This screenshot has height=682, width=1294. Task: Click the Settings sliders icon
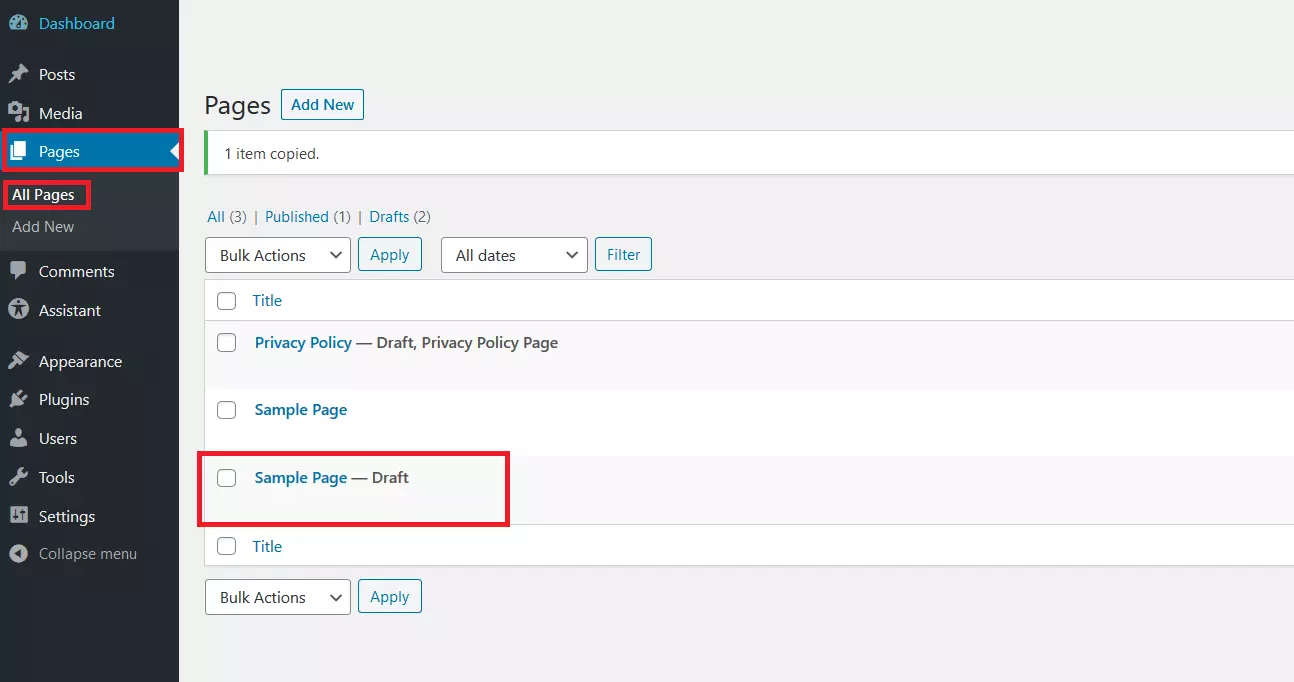click(18, 516)
